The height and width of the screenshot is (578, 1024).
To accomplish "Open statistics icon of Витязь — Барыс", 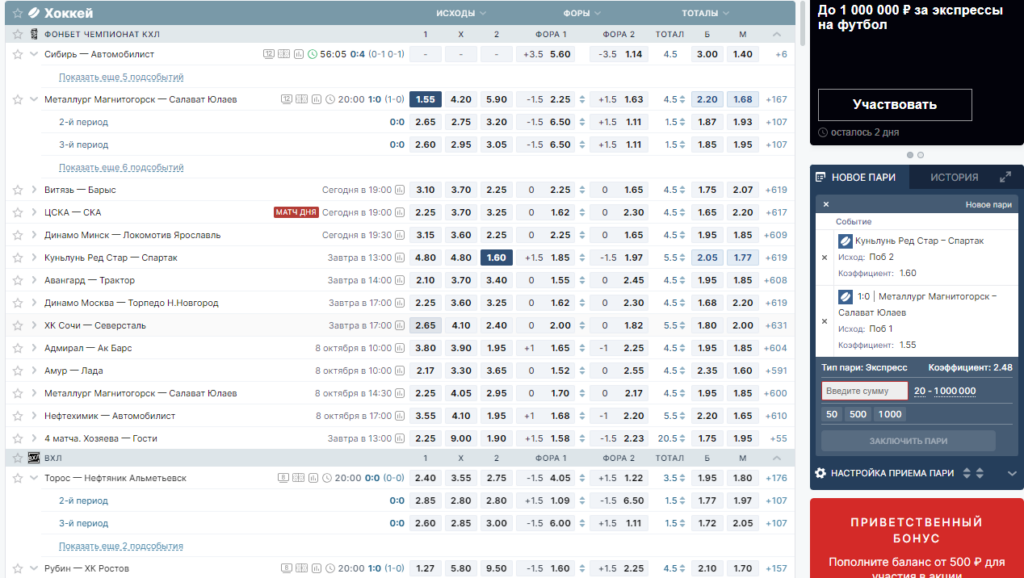I will pyautogui.click(x=400, y=190).
